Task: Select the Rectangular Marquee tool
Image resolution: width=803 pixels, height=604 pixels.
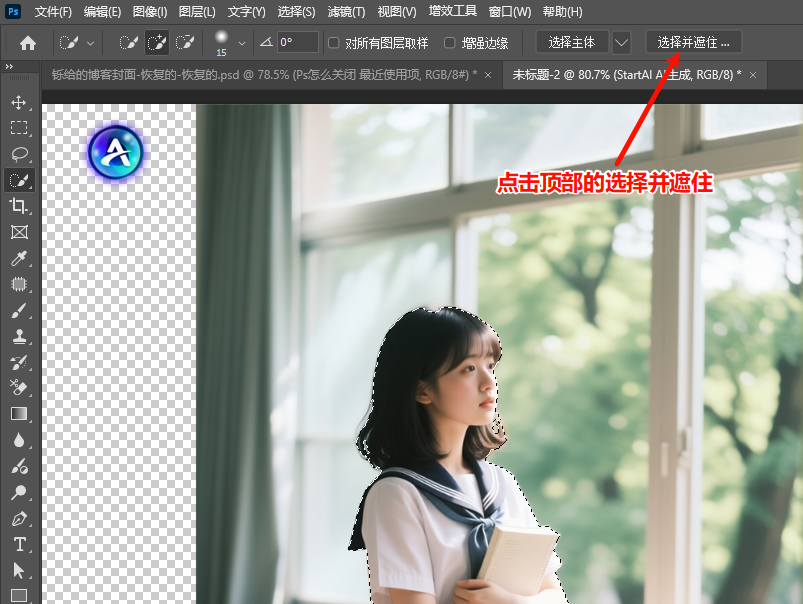Action: point(19,128)
